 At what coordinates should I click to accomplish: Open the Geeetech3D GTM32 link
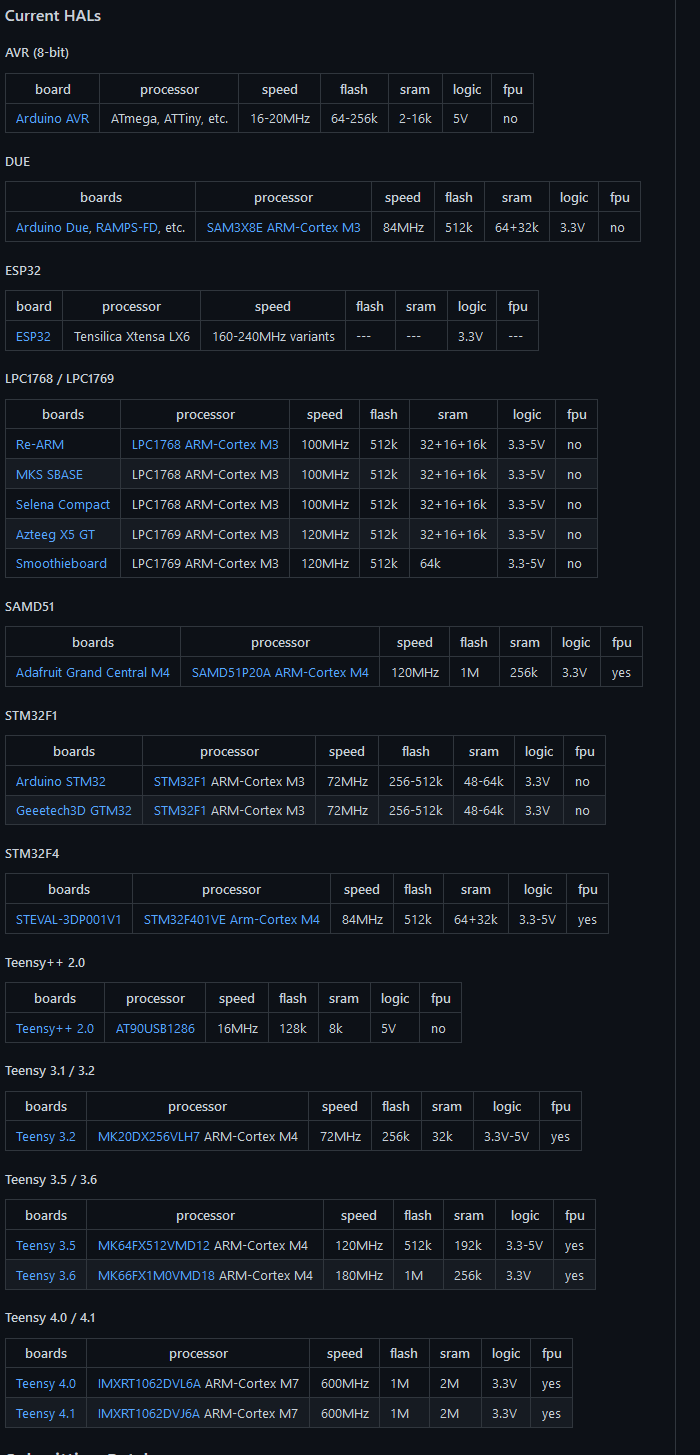coord(74,810)
